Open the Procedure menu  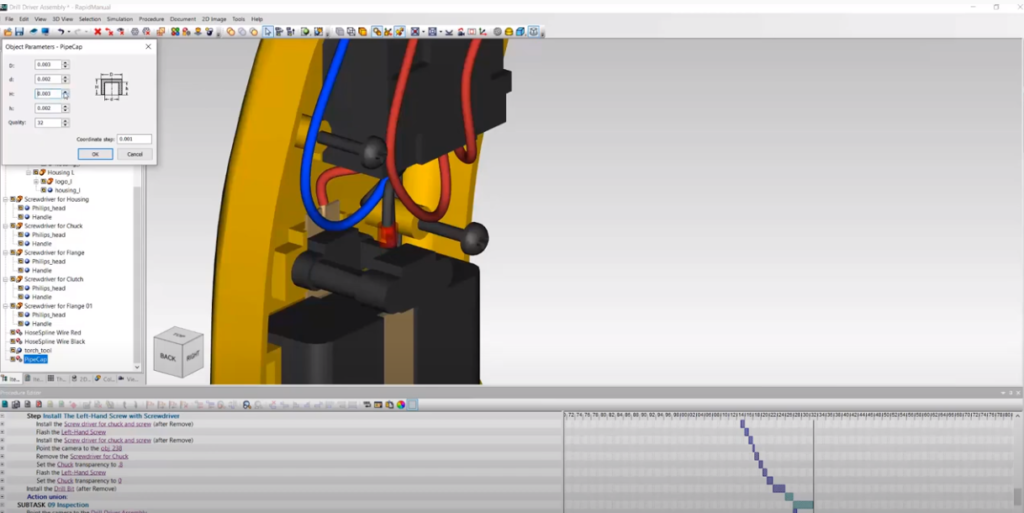tap(152, 19)
